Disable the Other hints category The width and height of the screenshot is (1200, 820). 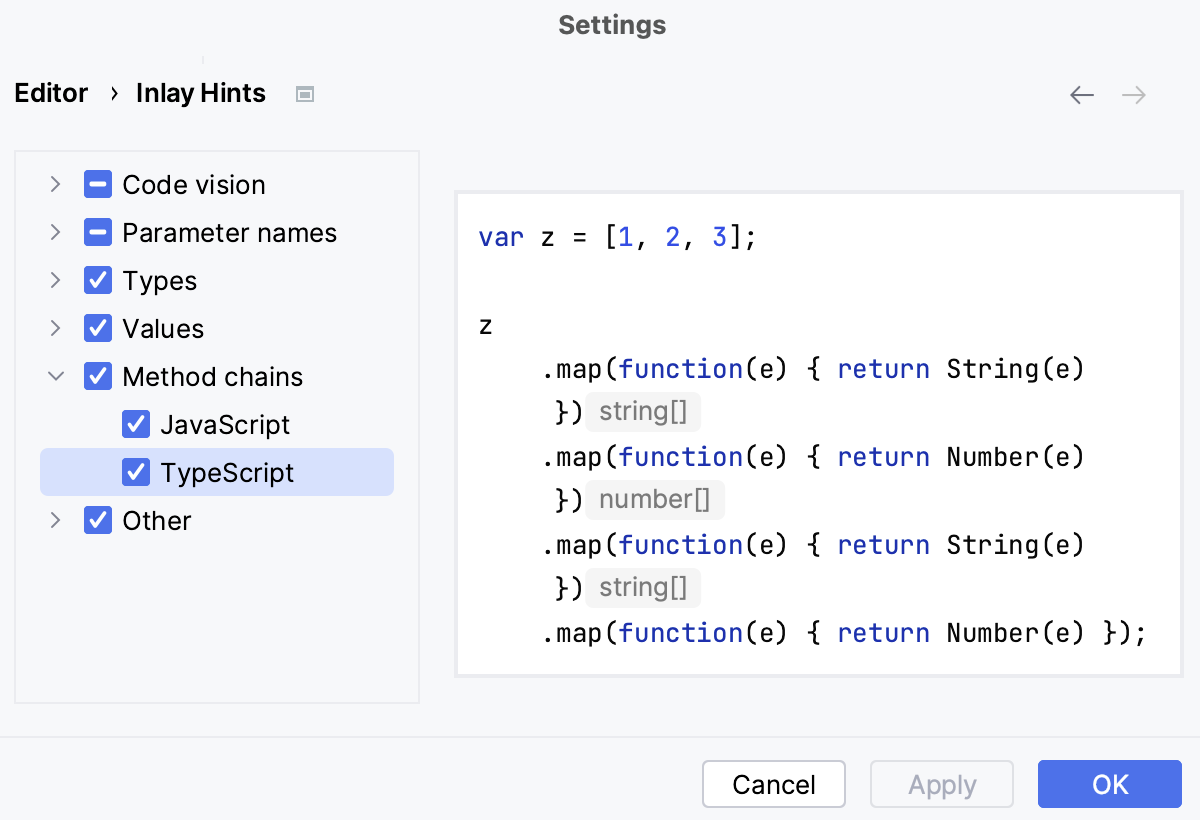pyautogui.click(x=97, y=520)
